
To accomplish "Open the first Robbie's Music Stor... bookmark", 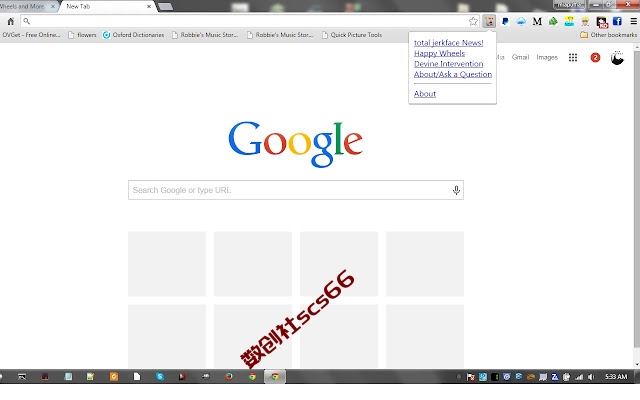I will coord(205,35).
